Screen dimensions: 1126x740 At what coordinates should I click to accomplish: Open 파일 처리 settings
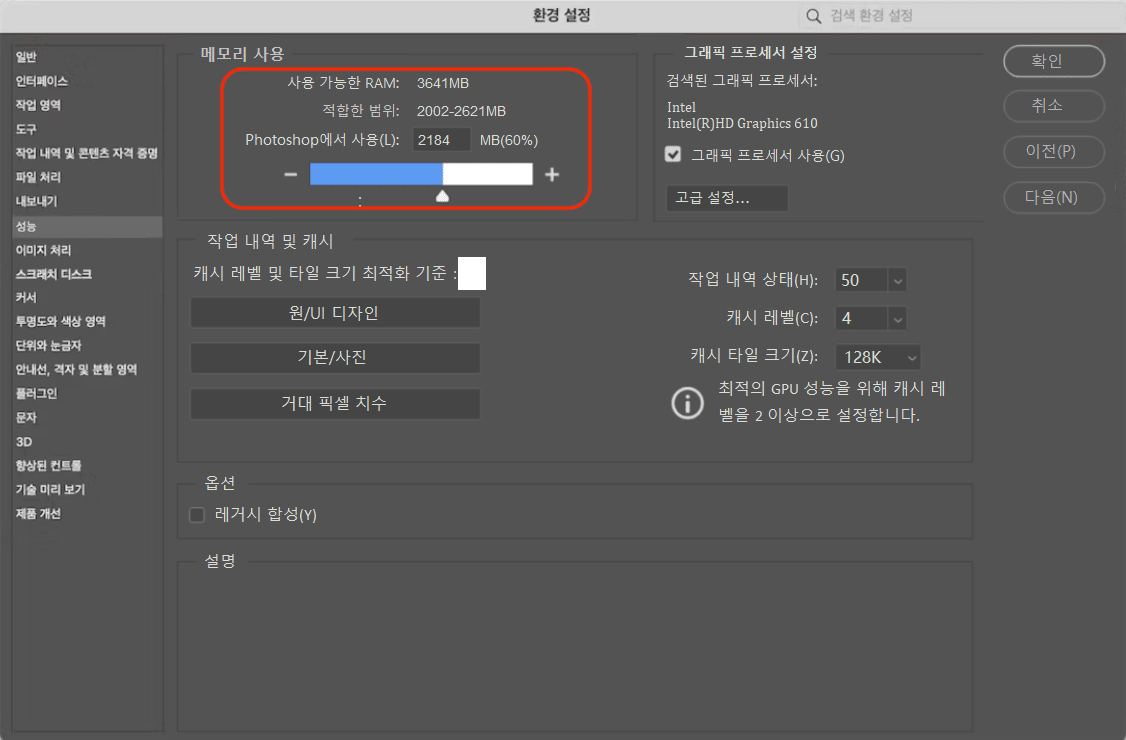pyautogui.click(x=38, y=177)
